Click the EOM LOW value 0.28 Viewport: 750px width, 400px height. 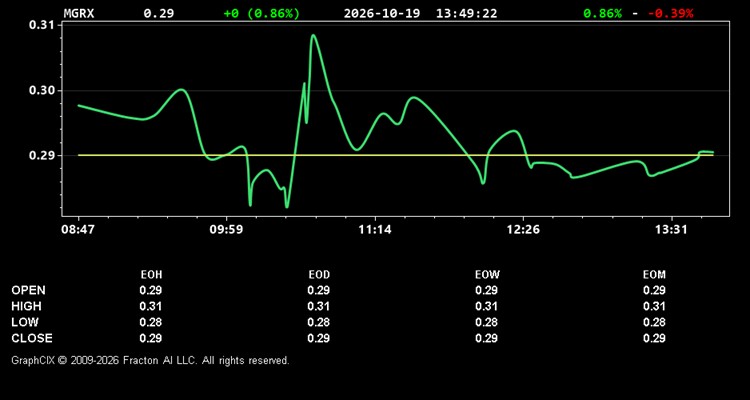tap(654, 322)
